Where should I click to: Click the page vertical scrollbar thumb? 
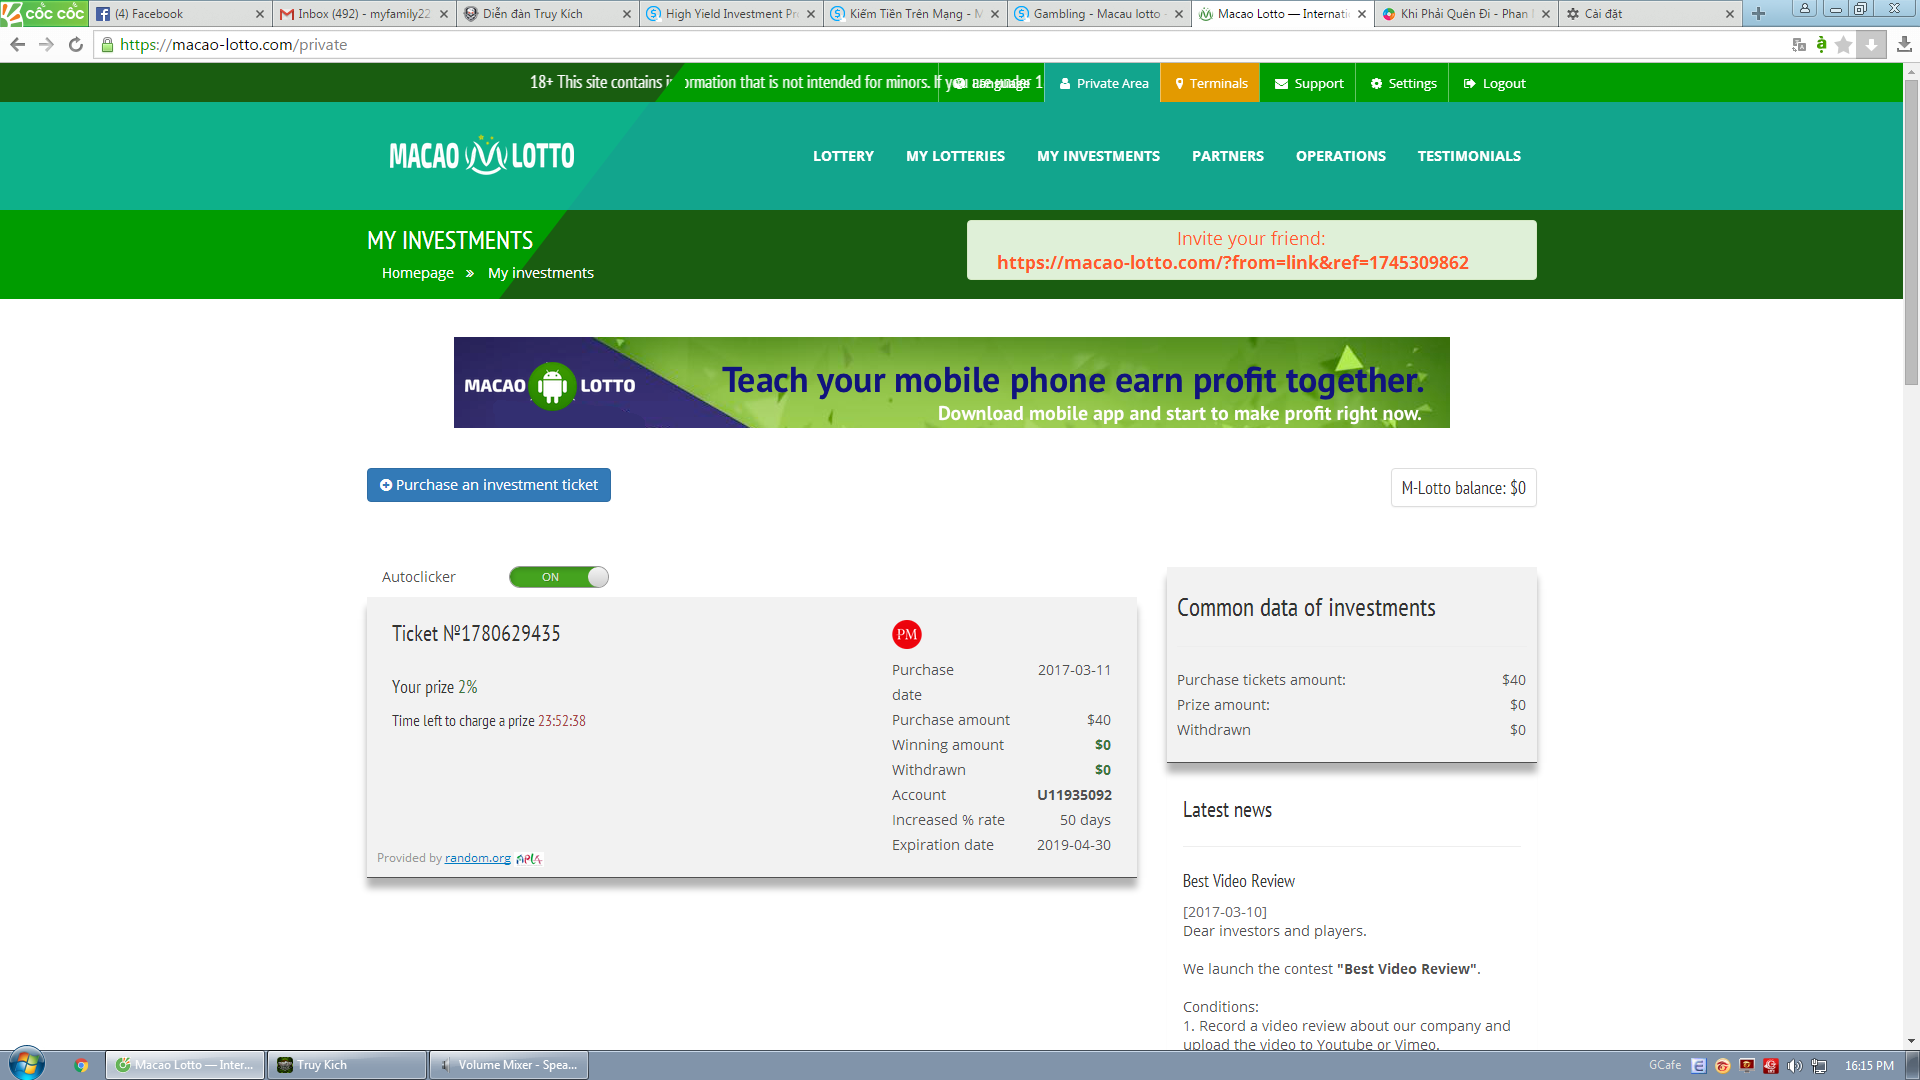[1911, 230]
